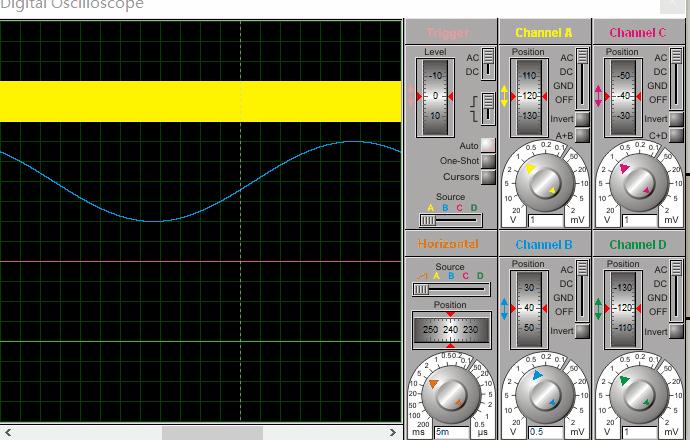Click the Horizontal timebase knob
The height and width of the screenshot is (440, 690).
tap(451, 393)
